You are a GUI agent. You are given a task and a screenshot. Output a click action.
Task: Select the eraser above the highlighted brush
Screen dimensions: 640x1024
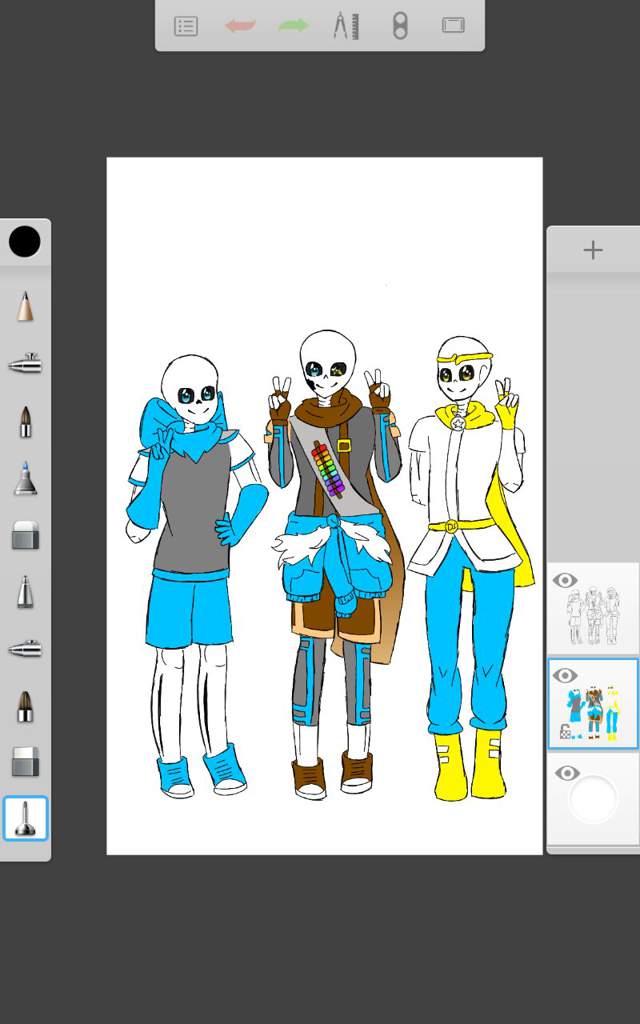point(25,761)
